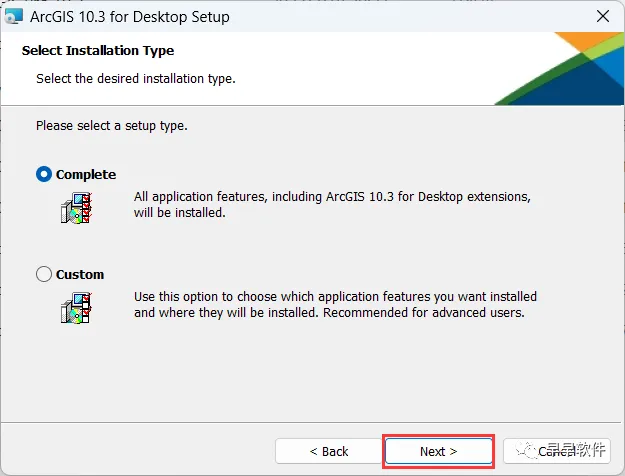Click the "Please select a setup type." prompt
The image size is (625, 476).
(x=112, y=126)
